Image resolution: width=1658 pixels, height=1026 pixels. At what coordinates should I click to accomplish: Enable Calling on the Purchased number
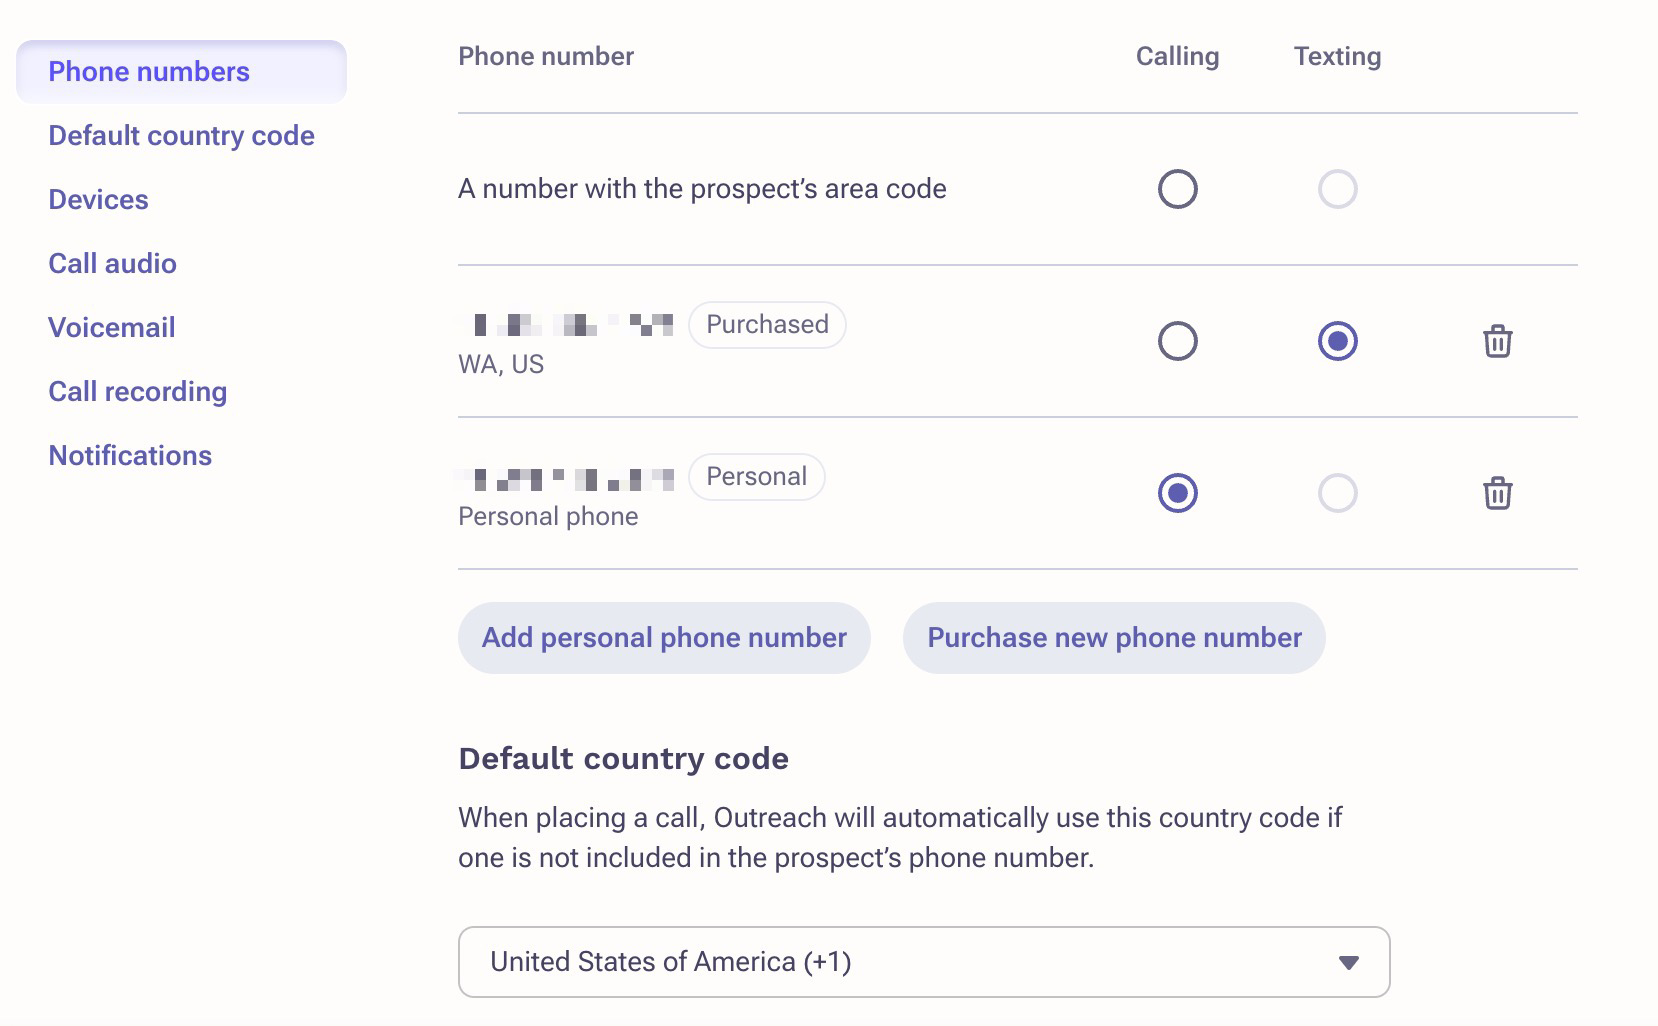pyautogui.click(x=1177, y=342)
